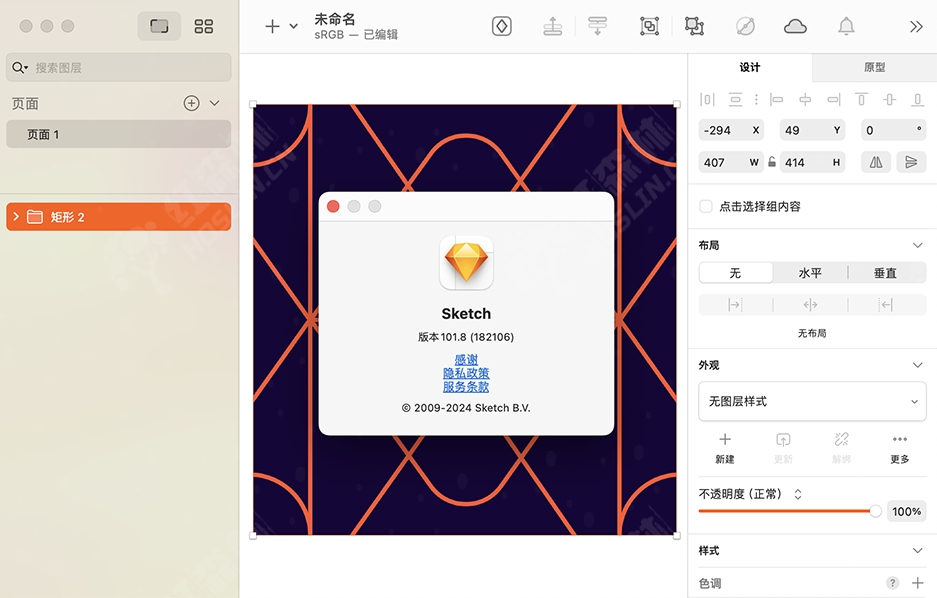Click distribute horizontally icon
Image resolution: width=937 pixels, height=598 pixels.
[707, 99]
